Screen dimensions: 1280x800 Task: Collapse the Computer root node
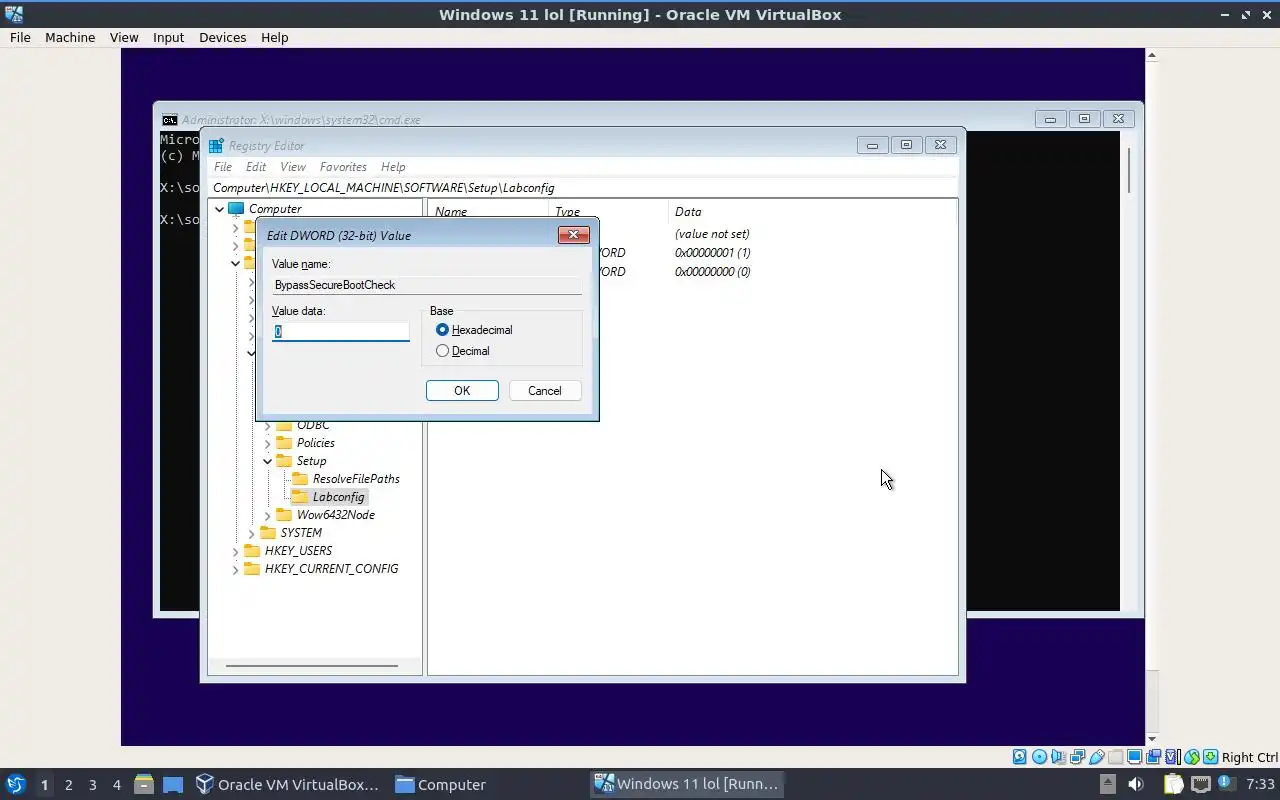tap(219, 209)
